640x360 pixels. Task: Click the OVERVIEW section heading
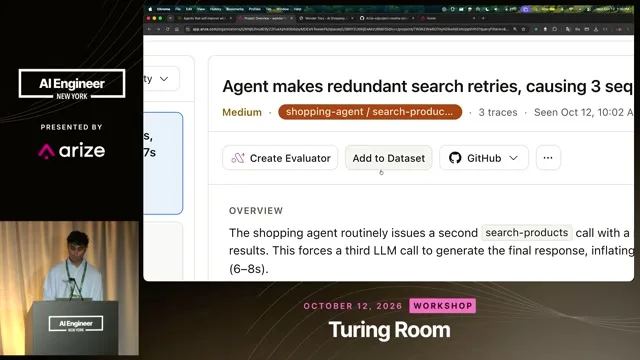(256, 211)
